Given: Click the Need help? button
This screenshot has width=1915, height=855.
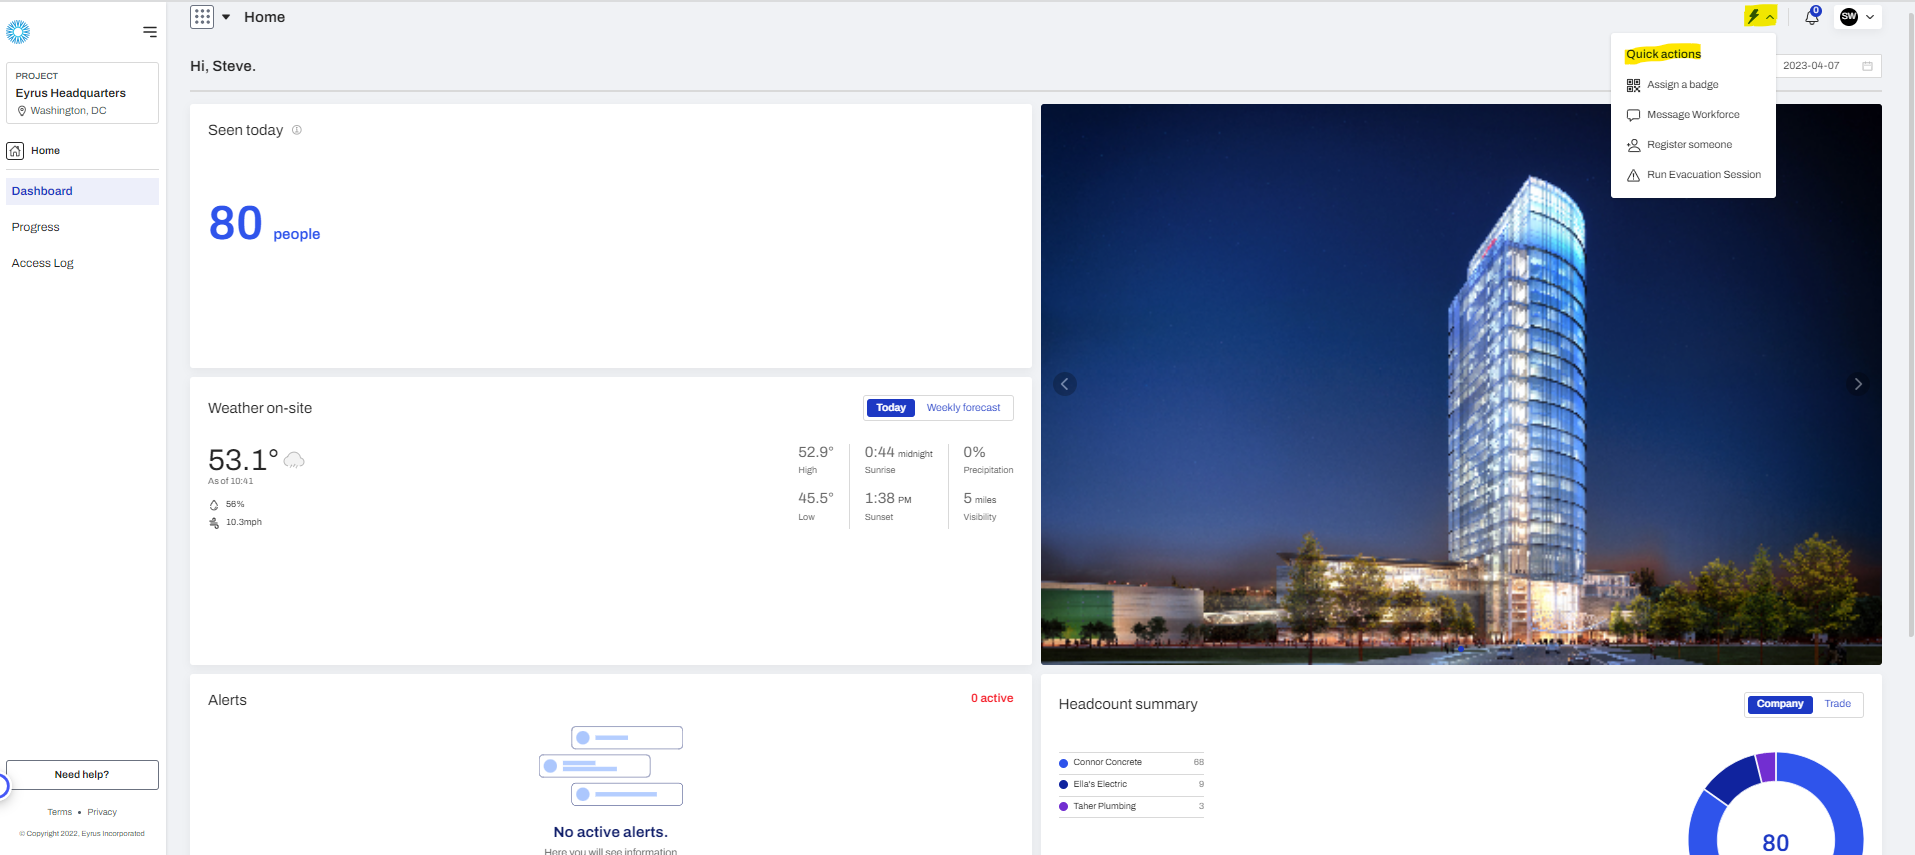Looking at the screenshot, I should pyautogui.click(x=82, y=775).
